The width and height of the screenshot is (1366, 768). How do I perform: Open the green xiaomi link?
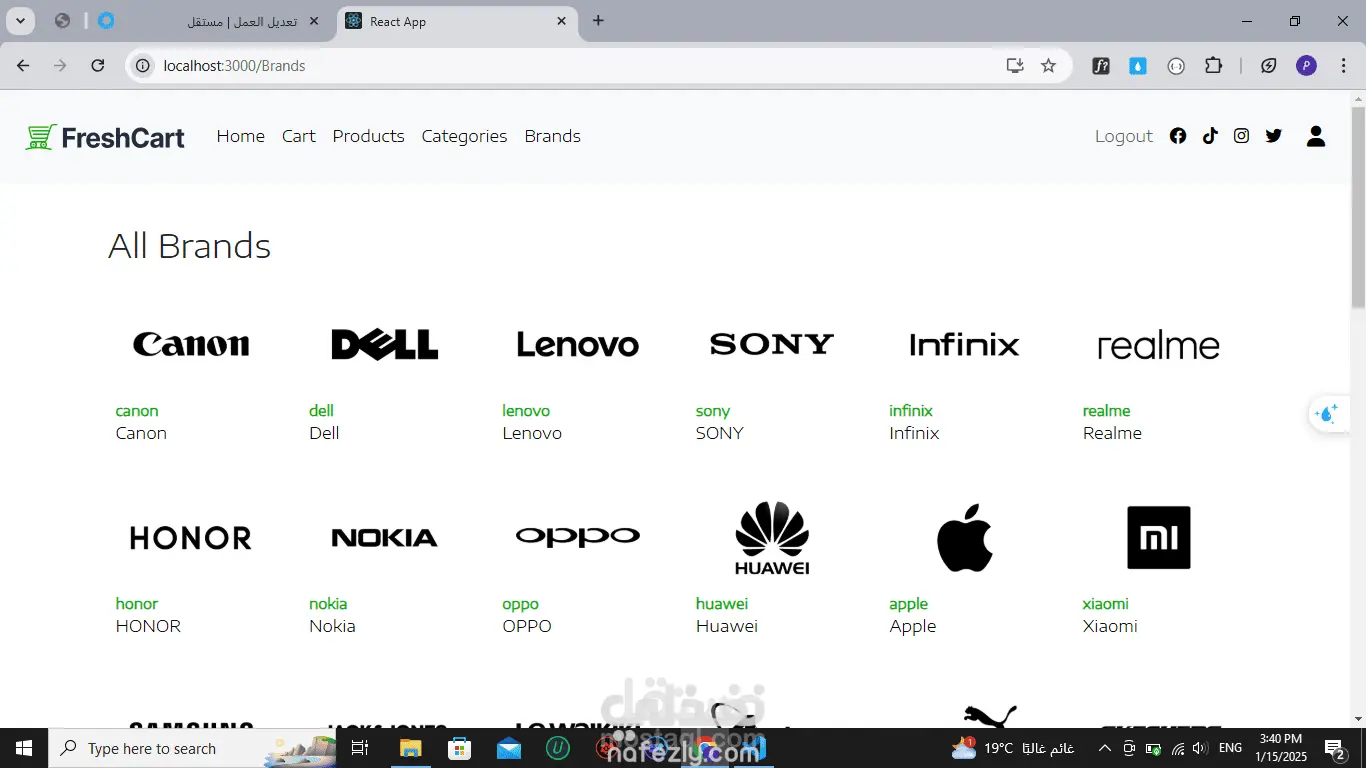[1106, 604]
